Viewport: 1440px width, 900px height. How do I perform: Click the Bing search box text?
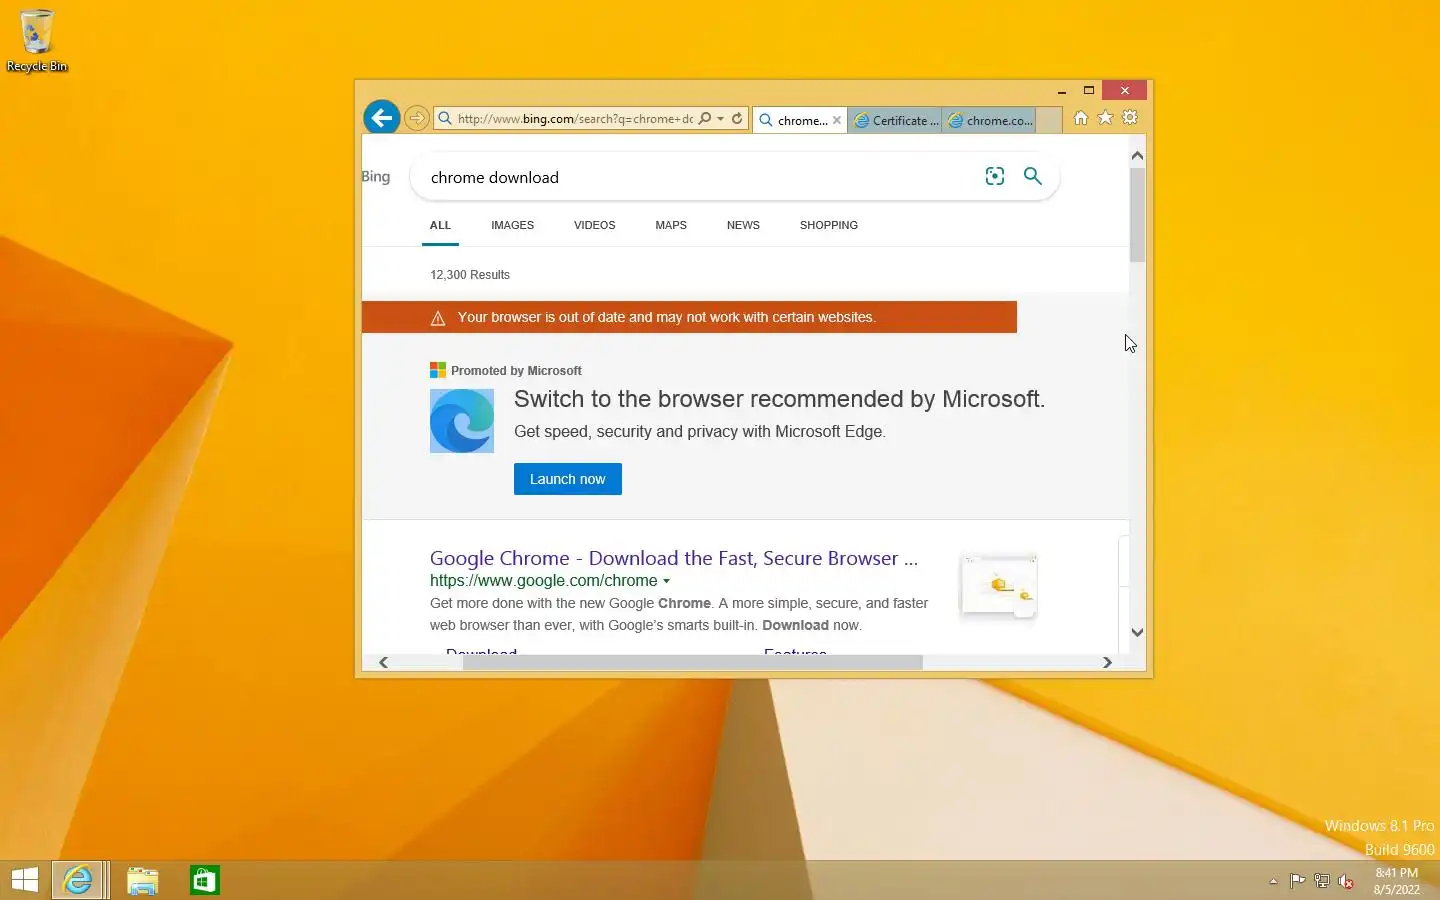click(x=495, y=177)
